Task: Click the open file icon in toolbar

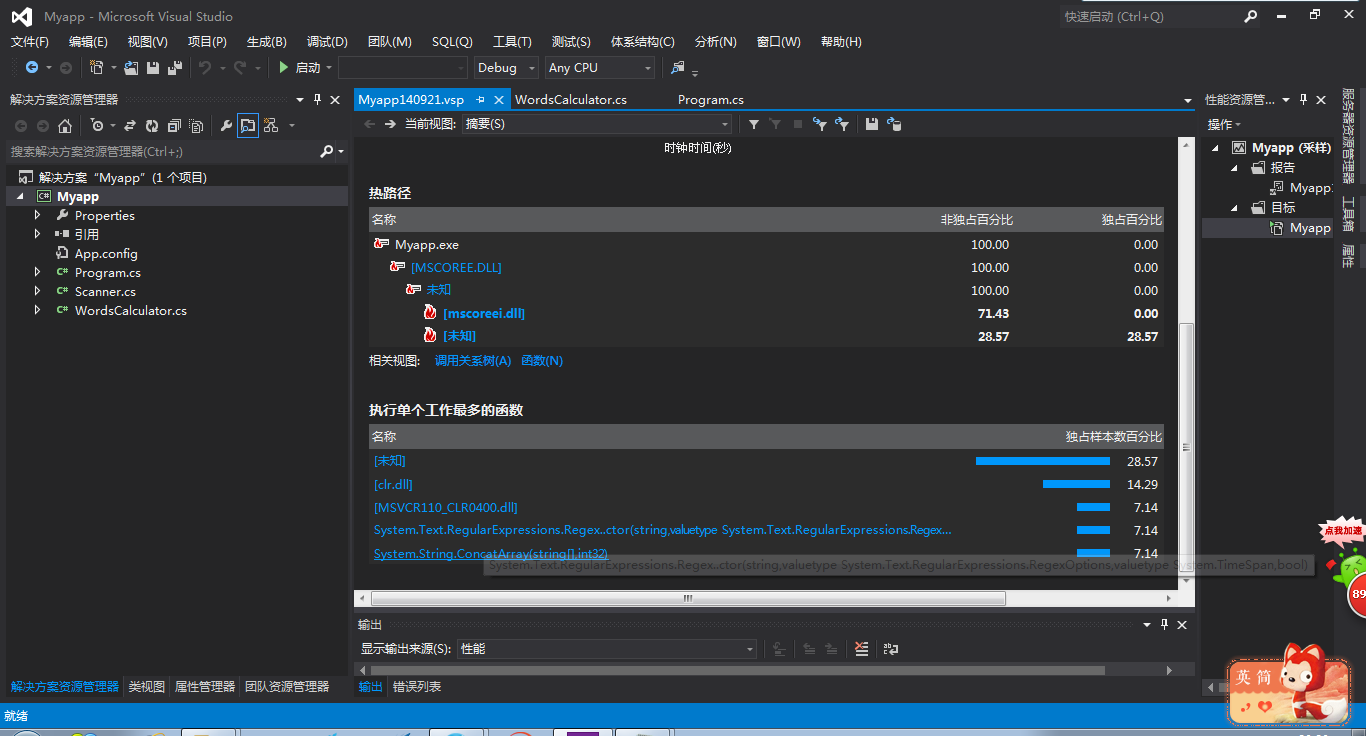Action: [x=131, y=68]
